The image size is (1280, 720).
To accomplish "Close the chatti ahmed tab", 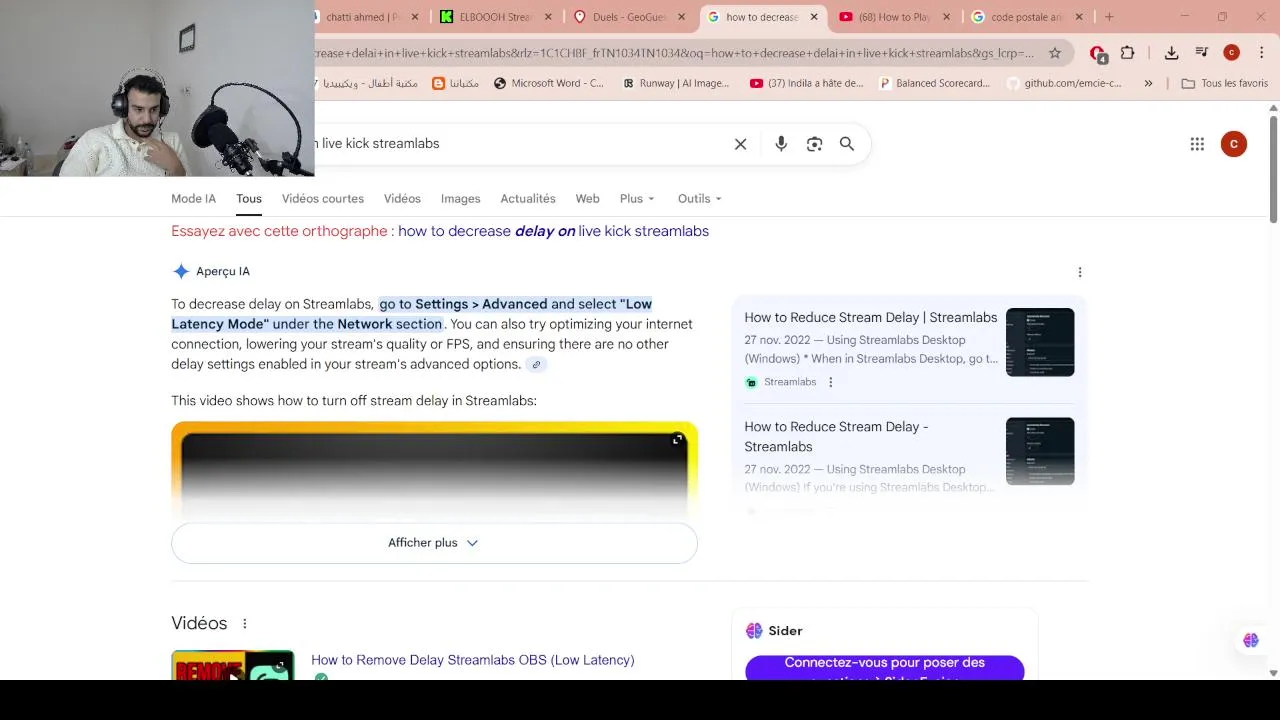I will coord(415,17).
